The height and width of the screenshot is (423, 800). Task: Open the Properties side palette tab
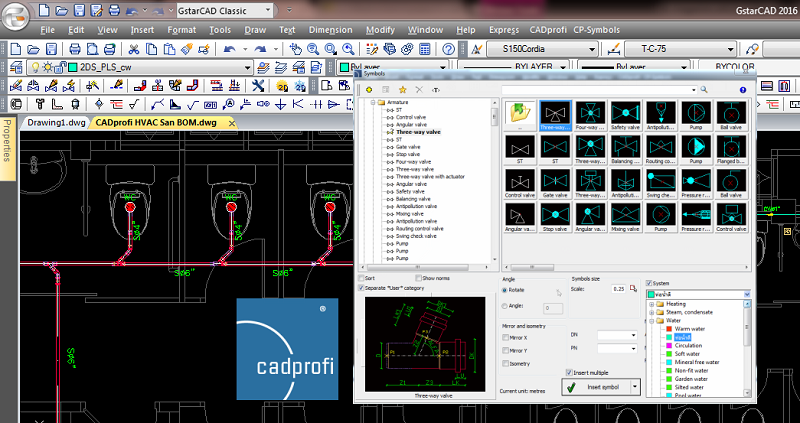click(7, 148)
